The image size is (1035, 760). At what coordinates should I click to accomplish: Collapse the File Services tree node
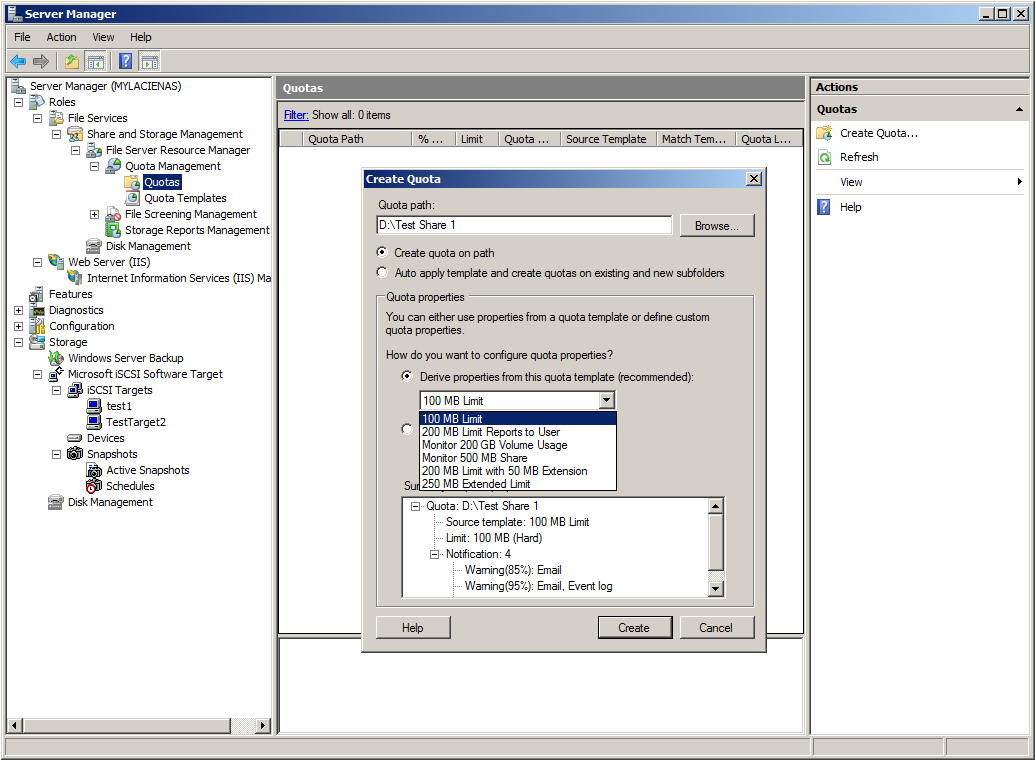pyautogui.click(x=38, y=118)
